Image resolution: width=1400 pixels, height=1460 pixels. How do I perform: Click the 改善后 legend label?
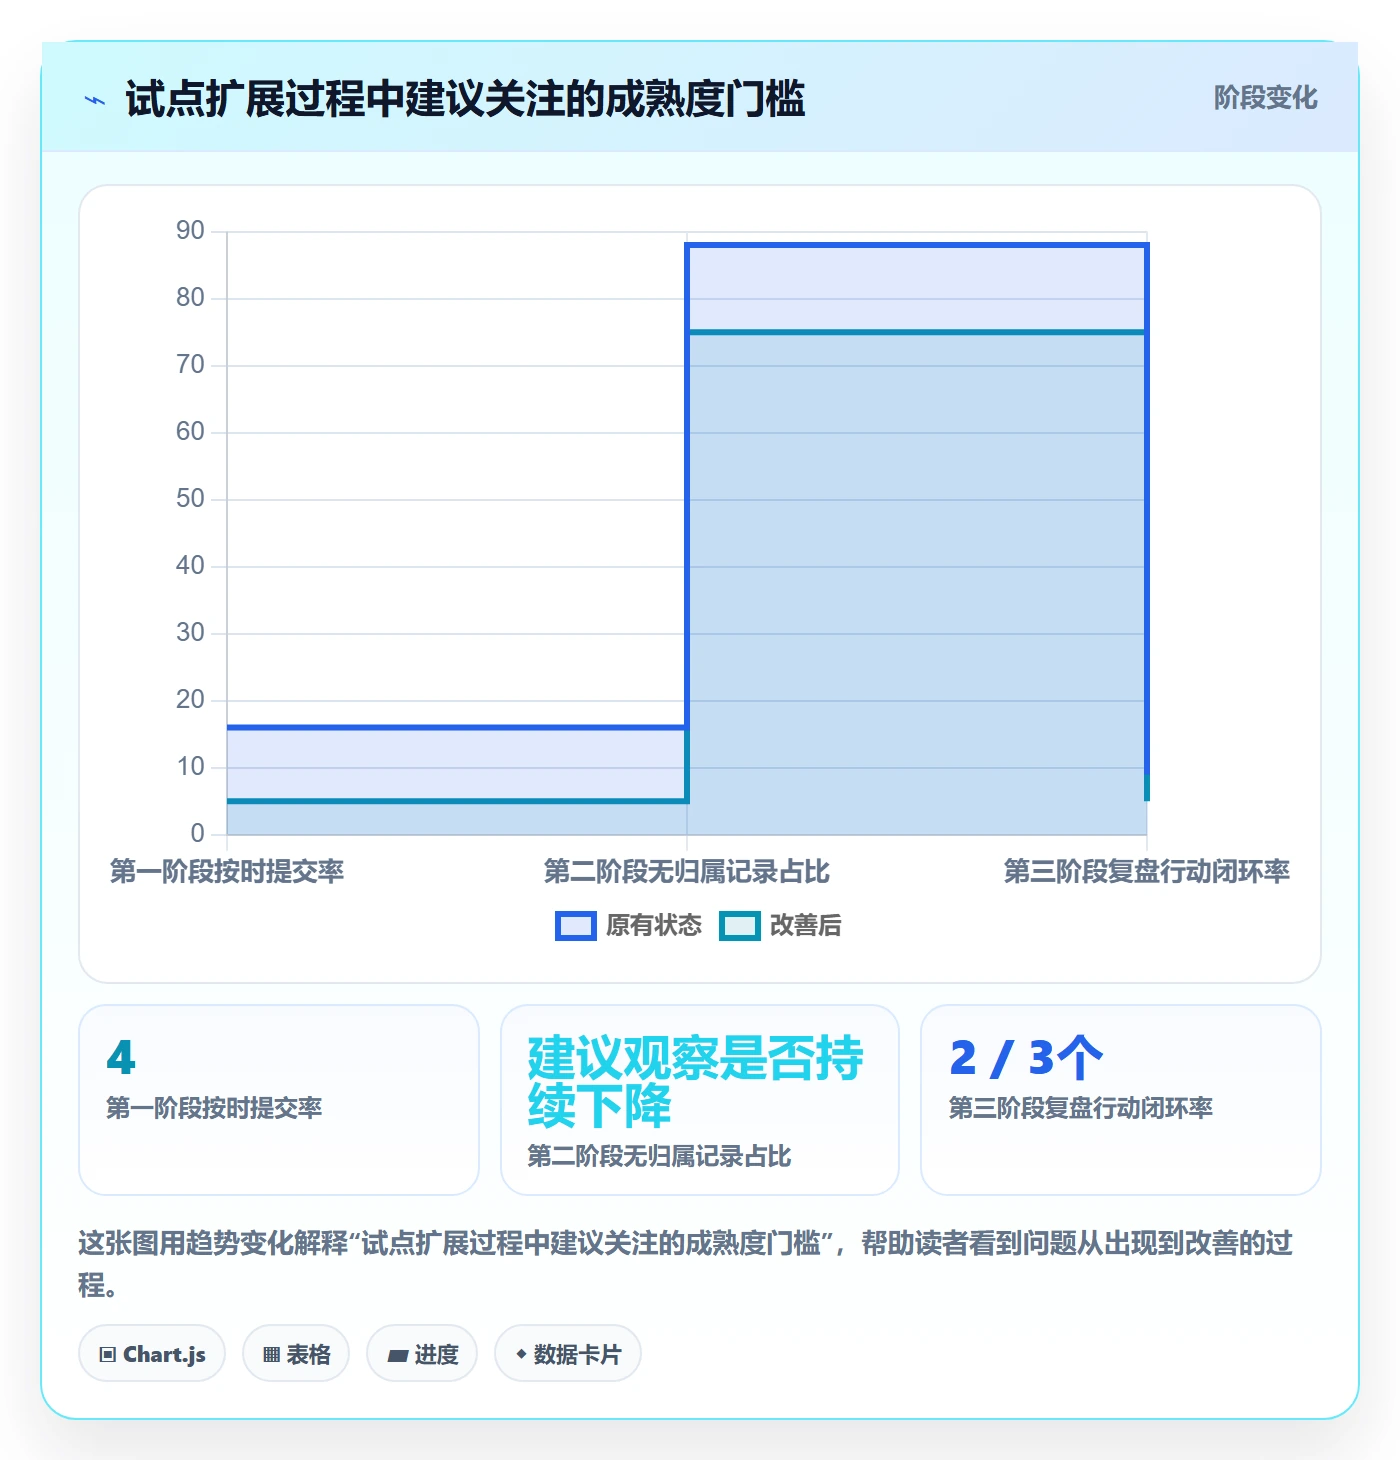805,926
